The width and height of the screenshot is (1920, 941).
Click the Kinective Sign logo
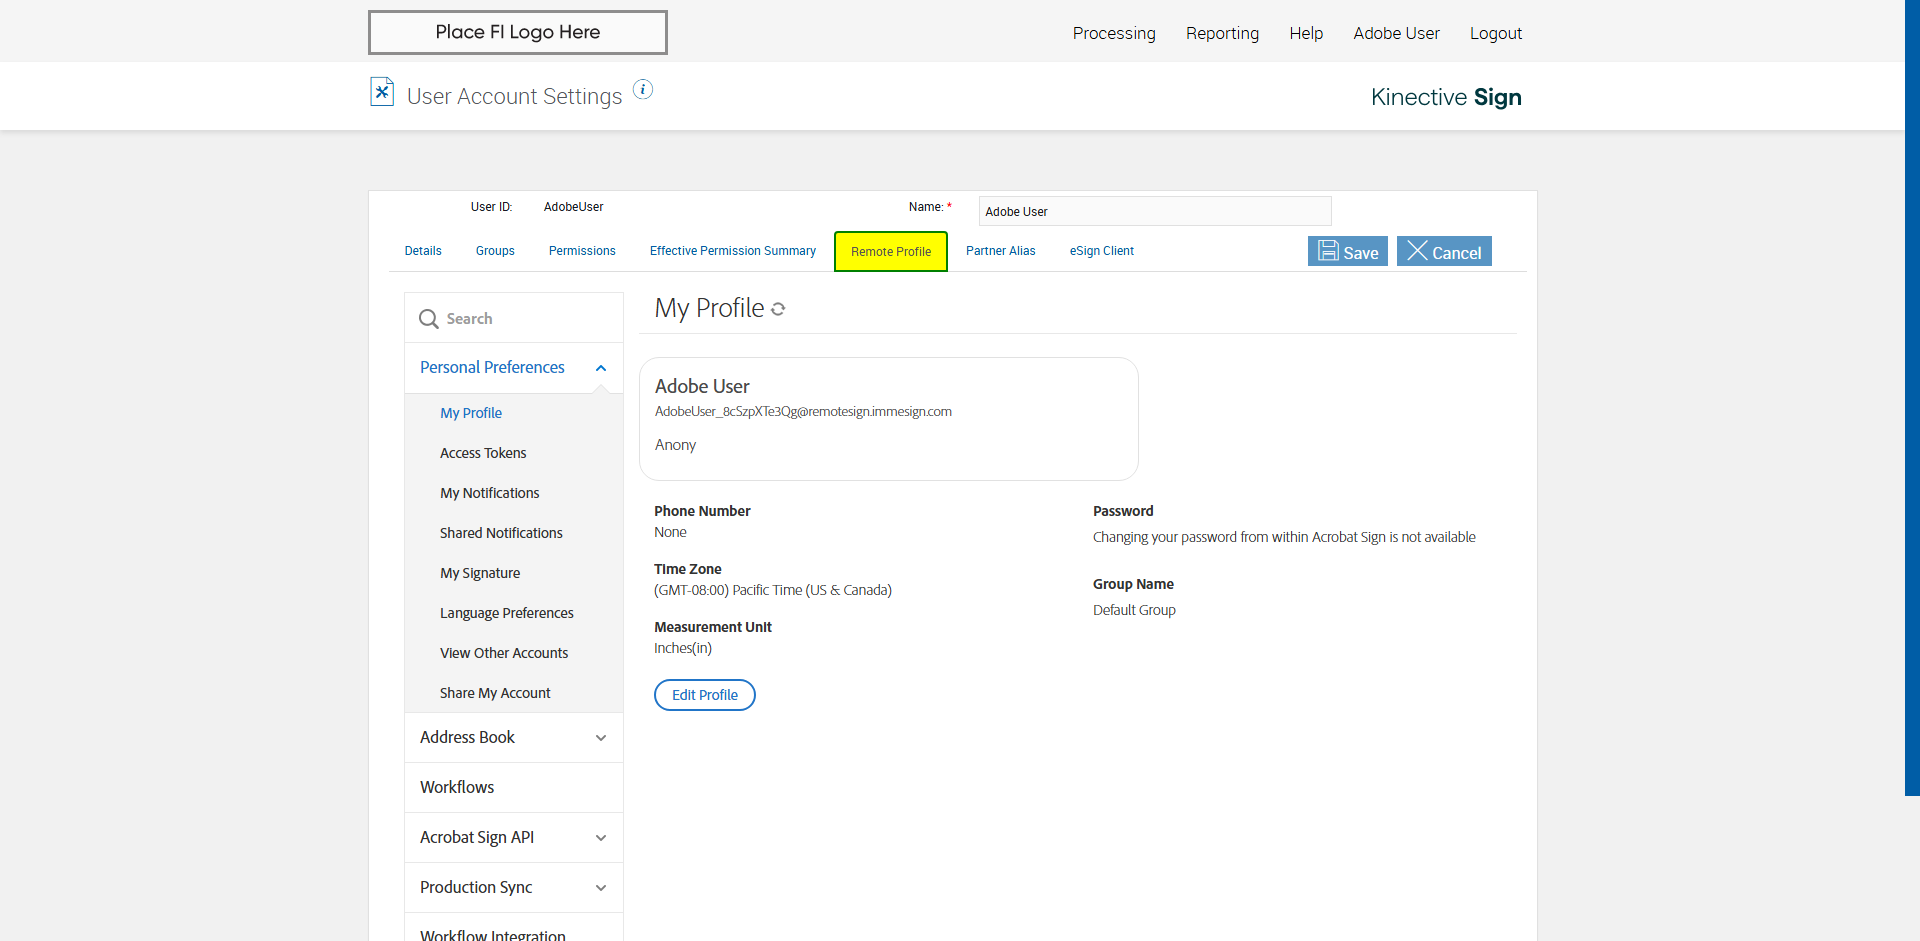(1445, 97)
